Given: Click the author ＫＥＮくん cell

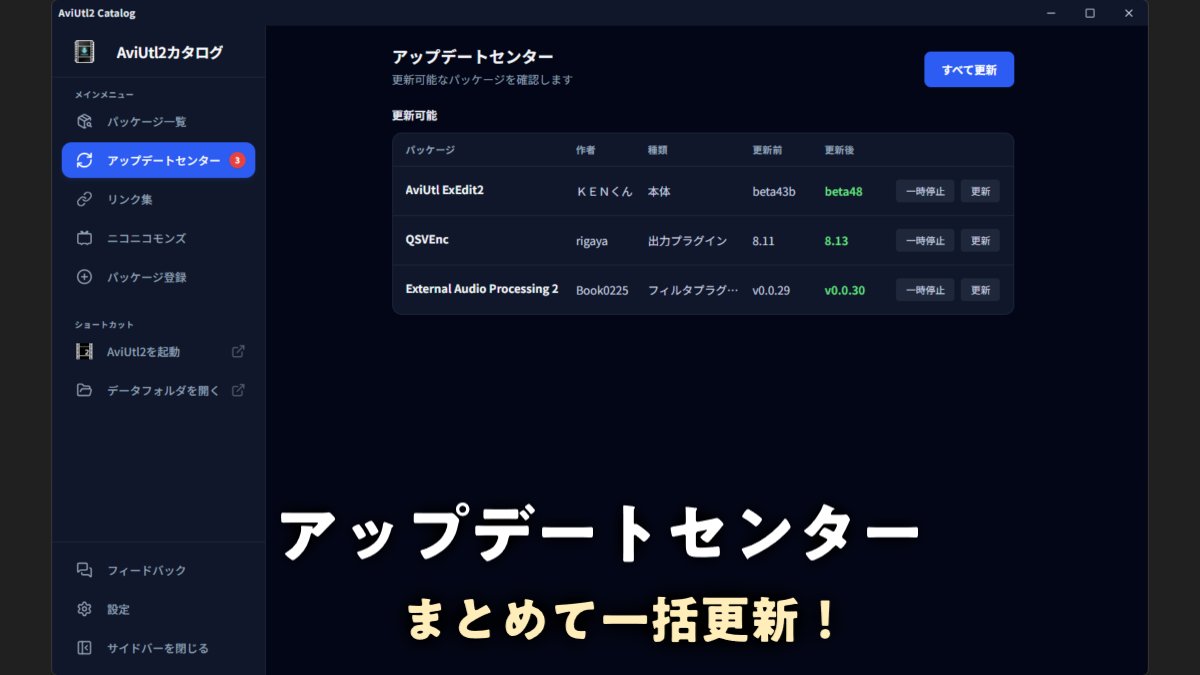Looking at the screenshot, I should point(604,191).
